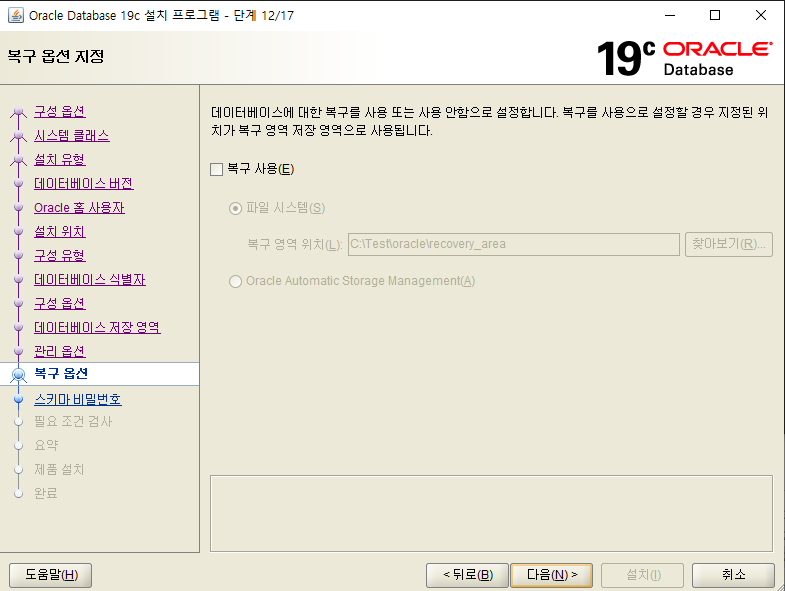Click the 요약 step text
Viewport: 785px width, 591px height.
[46, 445]
